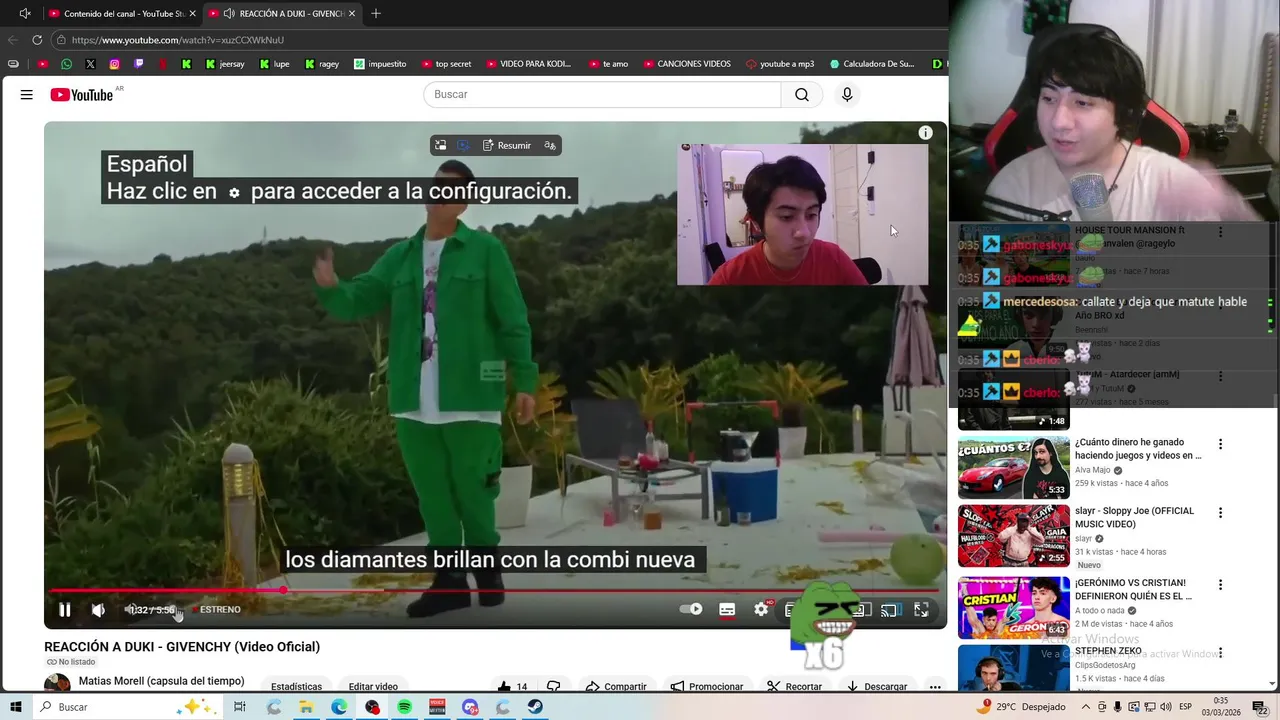Click the Recortar clip button
The height and width of the screenshot is (720, 1280).
pyautogui.click(x=794, y=687)
